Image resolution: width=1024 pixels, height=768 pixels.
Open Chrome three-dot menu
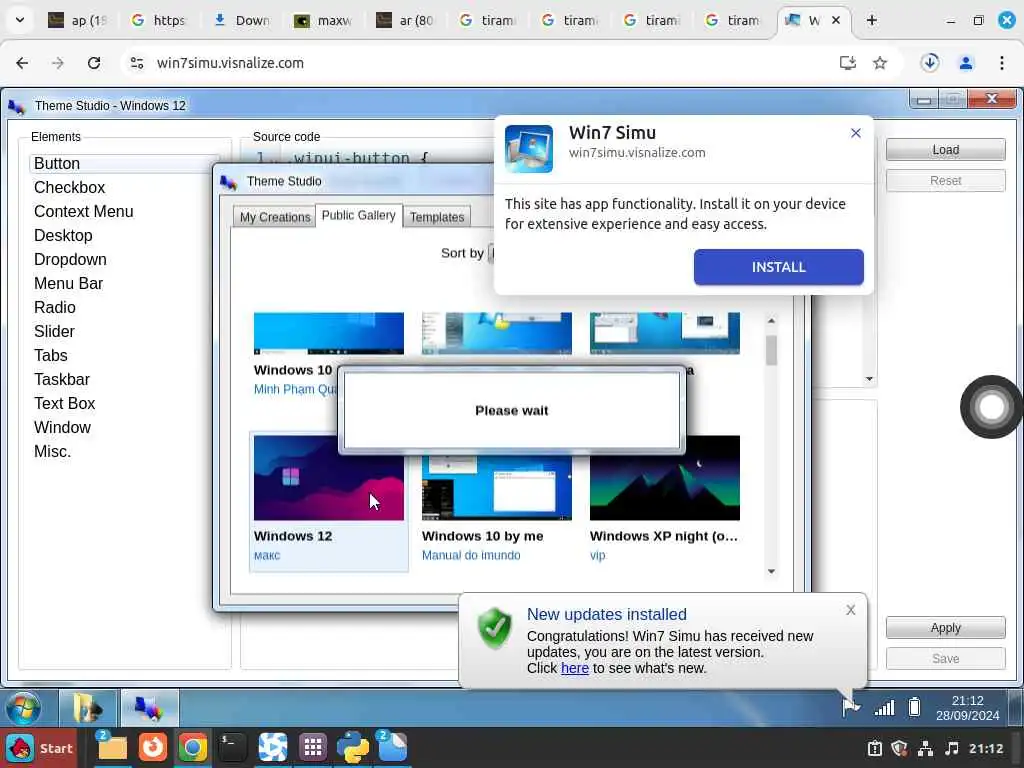(x=1002, y=63)
